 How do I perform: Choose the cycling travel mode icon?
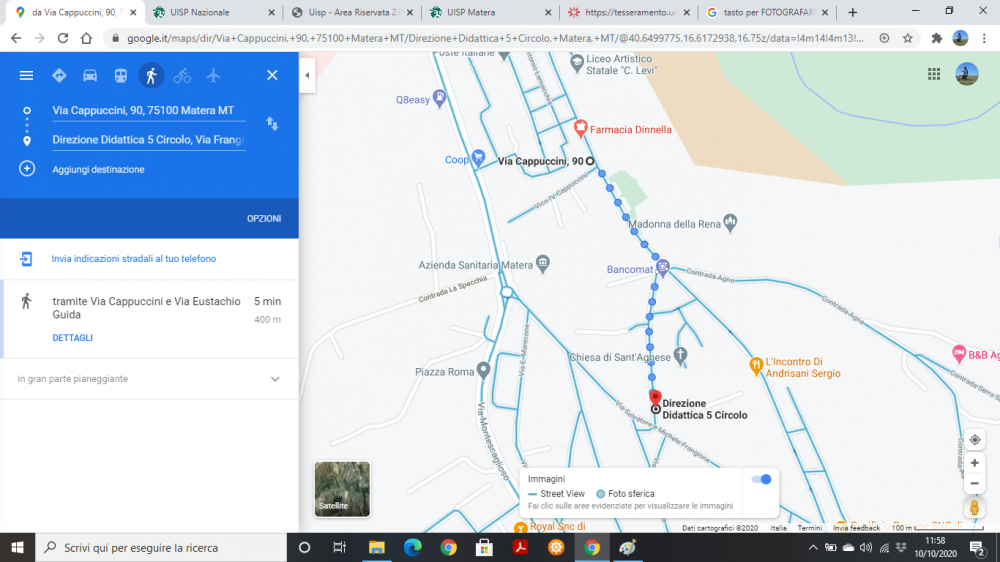(182, 75)
